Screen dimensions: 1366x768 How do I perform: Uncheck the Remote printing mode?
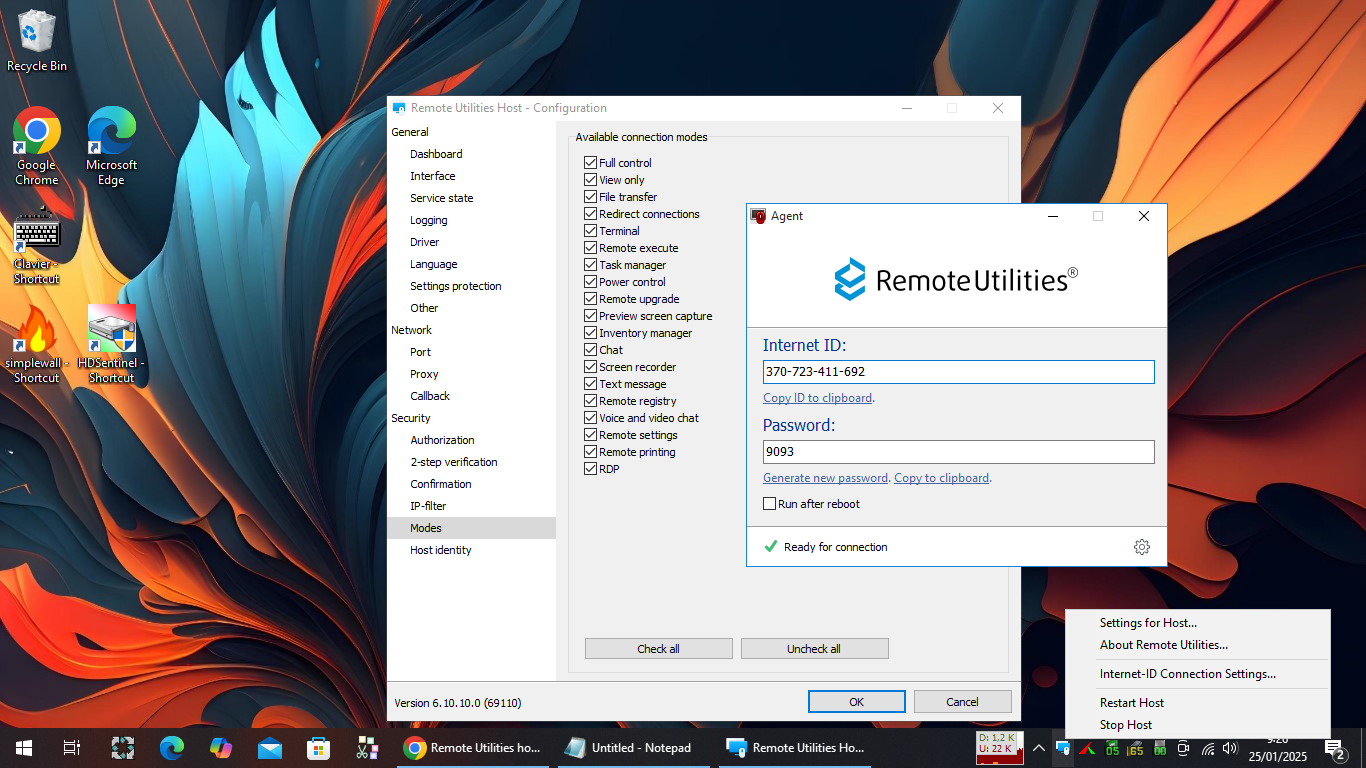coord(591,452)
